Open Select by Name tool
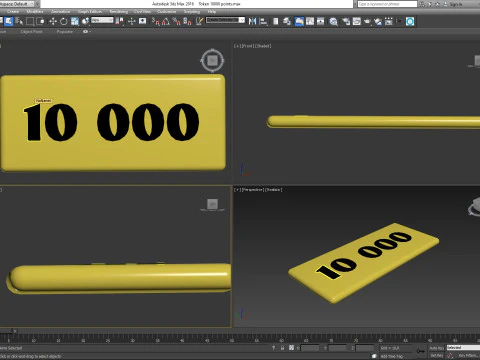The width and height of the screenshot is (480, 360). 19,21
